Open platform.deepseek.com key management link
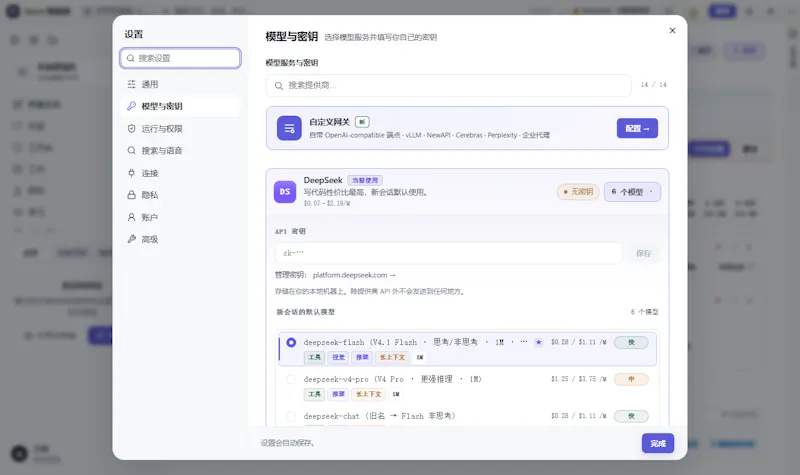Image resolution: width=800 pixels, height=475 pixels. (354, 275)
